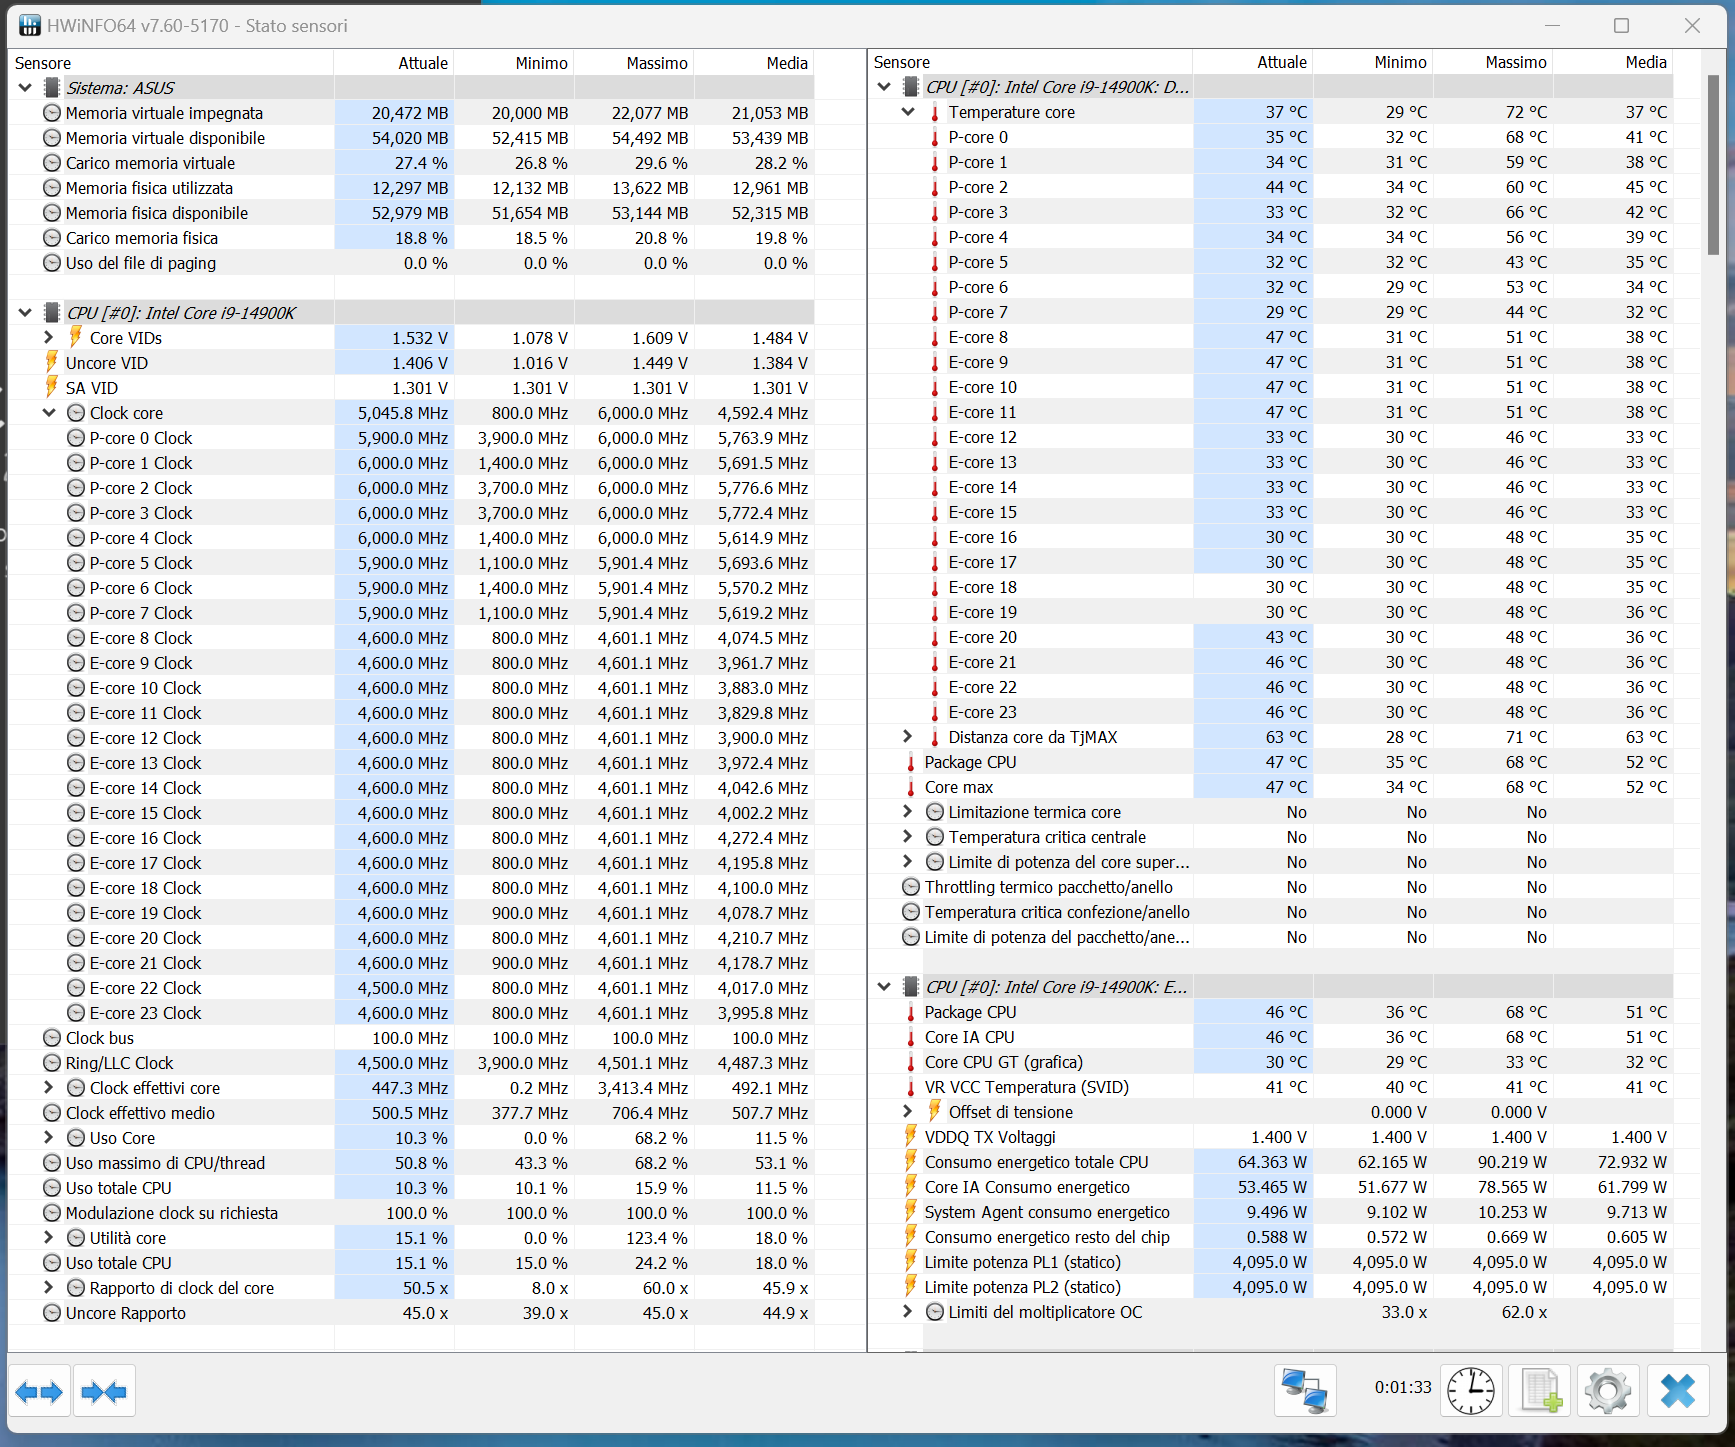
Task: Click the round icon beside Clock core
Action: (x=76, y=413)
